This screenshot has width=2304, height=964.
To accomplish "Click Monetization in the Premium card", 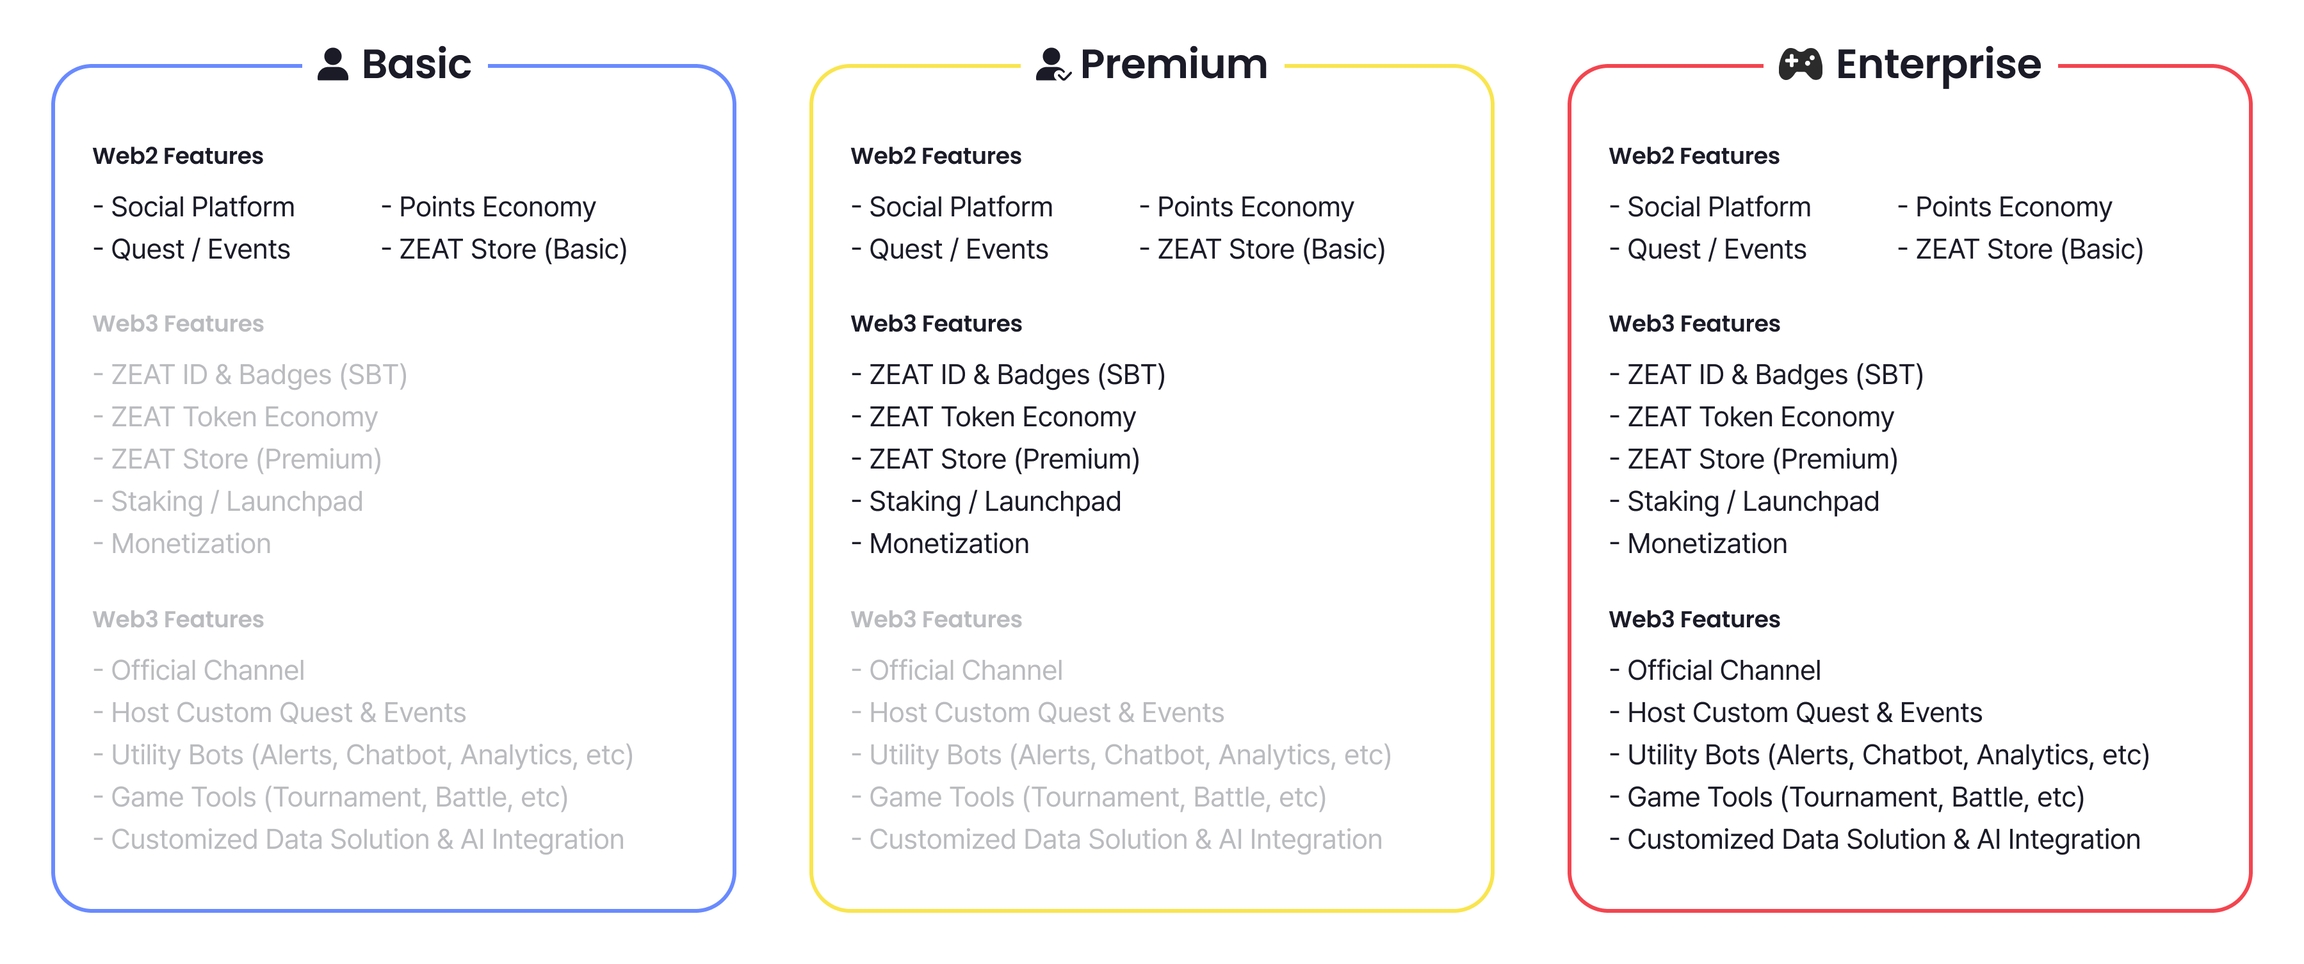I will (x=948, y=544).
